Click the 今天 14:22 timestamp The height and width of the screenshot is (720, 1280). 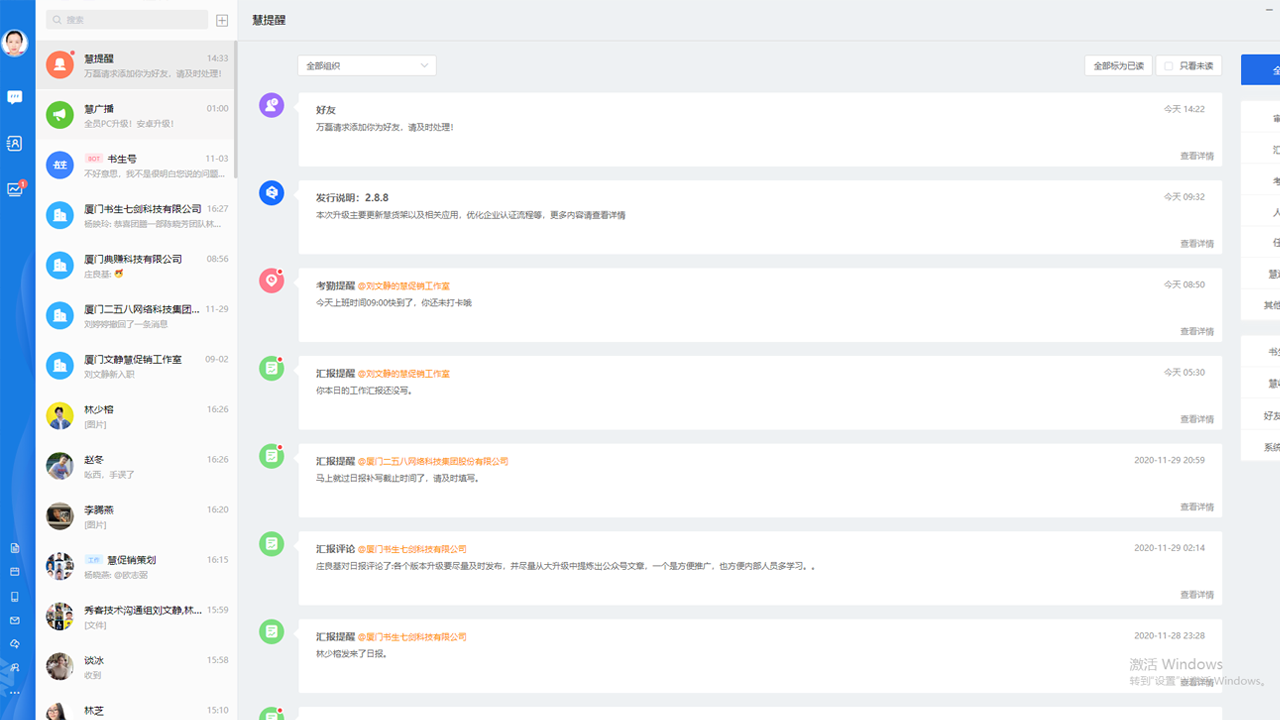pyautogui.click(x=1184, y=109)
